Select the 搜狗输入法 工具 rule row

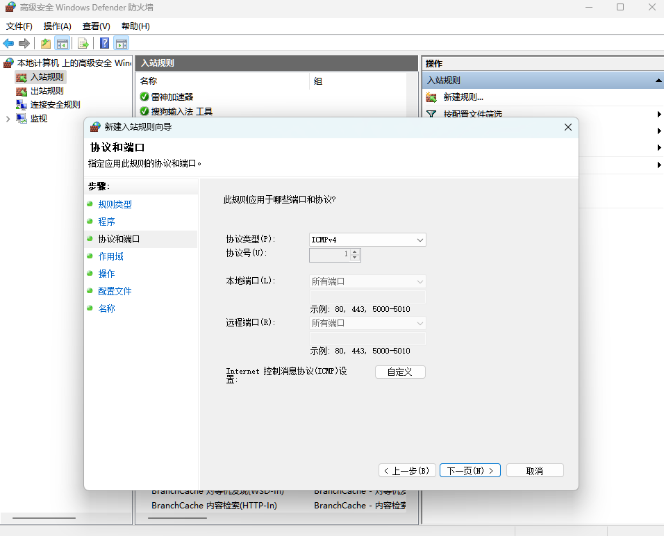click(271, 111)
